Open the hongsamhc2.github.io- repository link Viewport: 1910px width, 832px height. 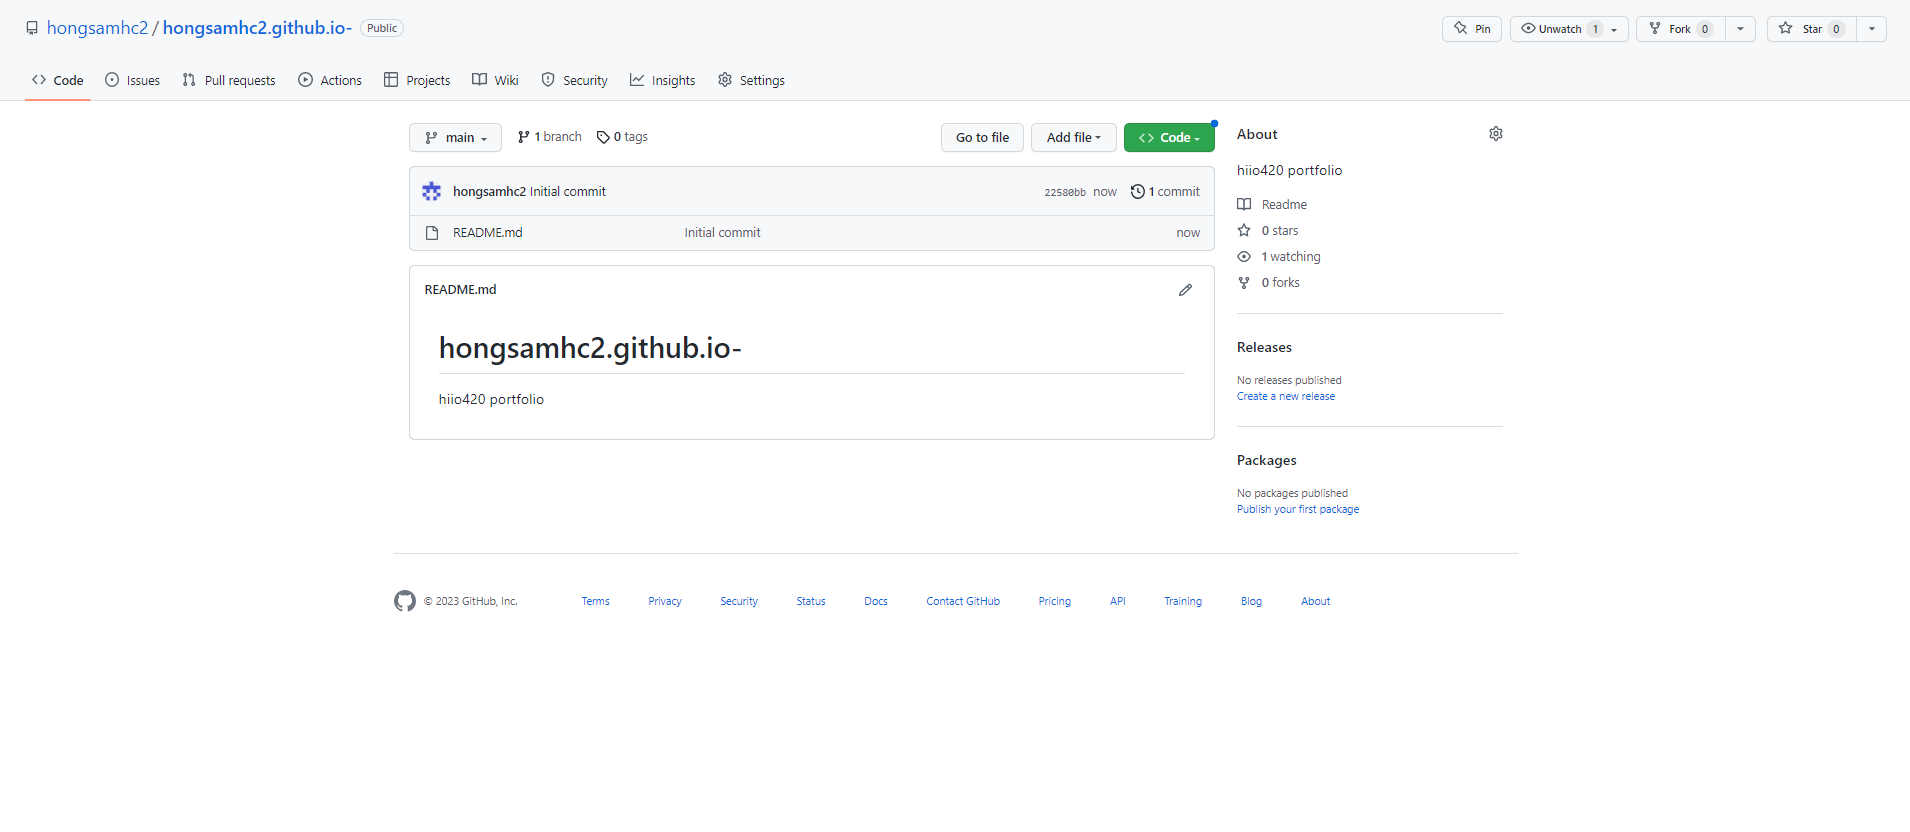click(257, 28)
